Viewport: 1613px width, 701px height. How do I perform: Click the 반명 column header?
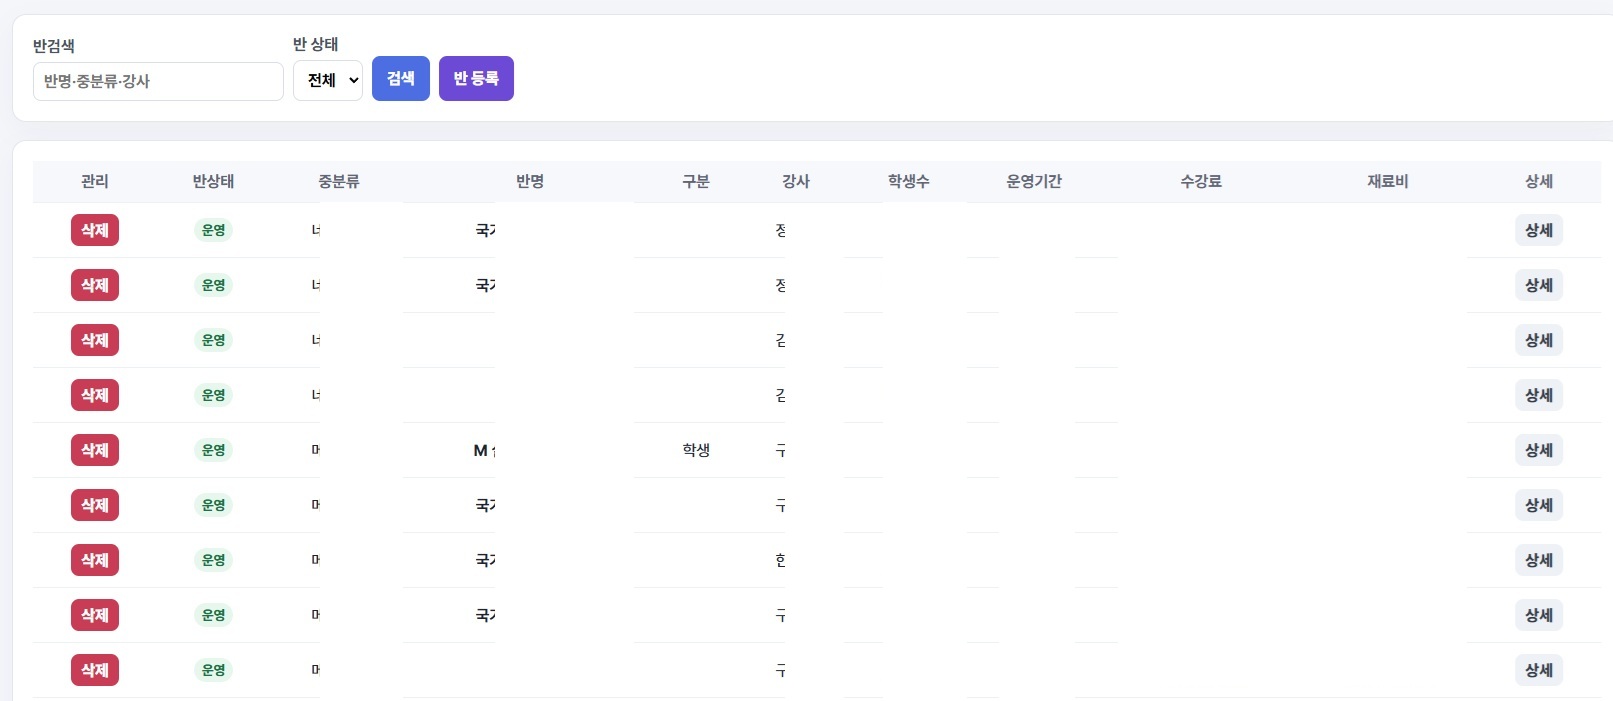click(x=530, y=181)
